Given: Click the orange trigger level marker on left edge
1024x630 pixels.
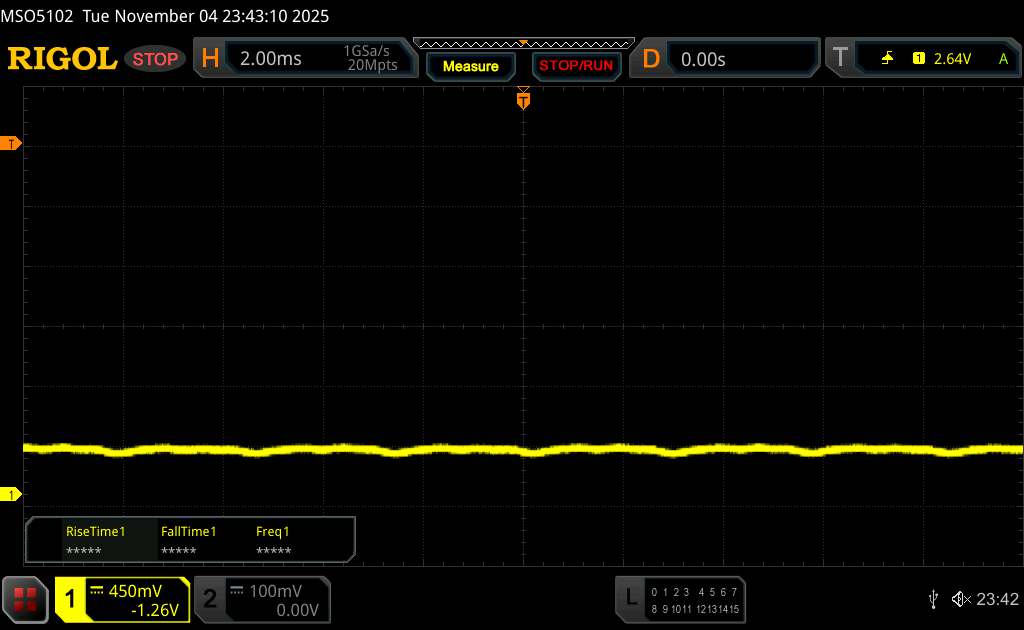Looking at the screenshot, I should [12, 144].
